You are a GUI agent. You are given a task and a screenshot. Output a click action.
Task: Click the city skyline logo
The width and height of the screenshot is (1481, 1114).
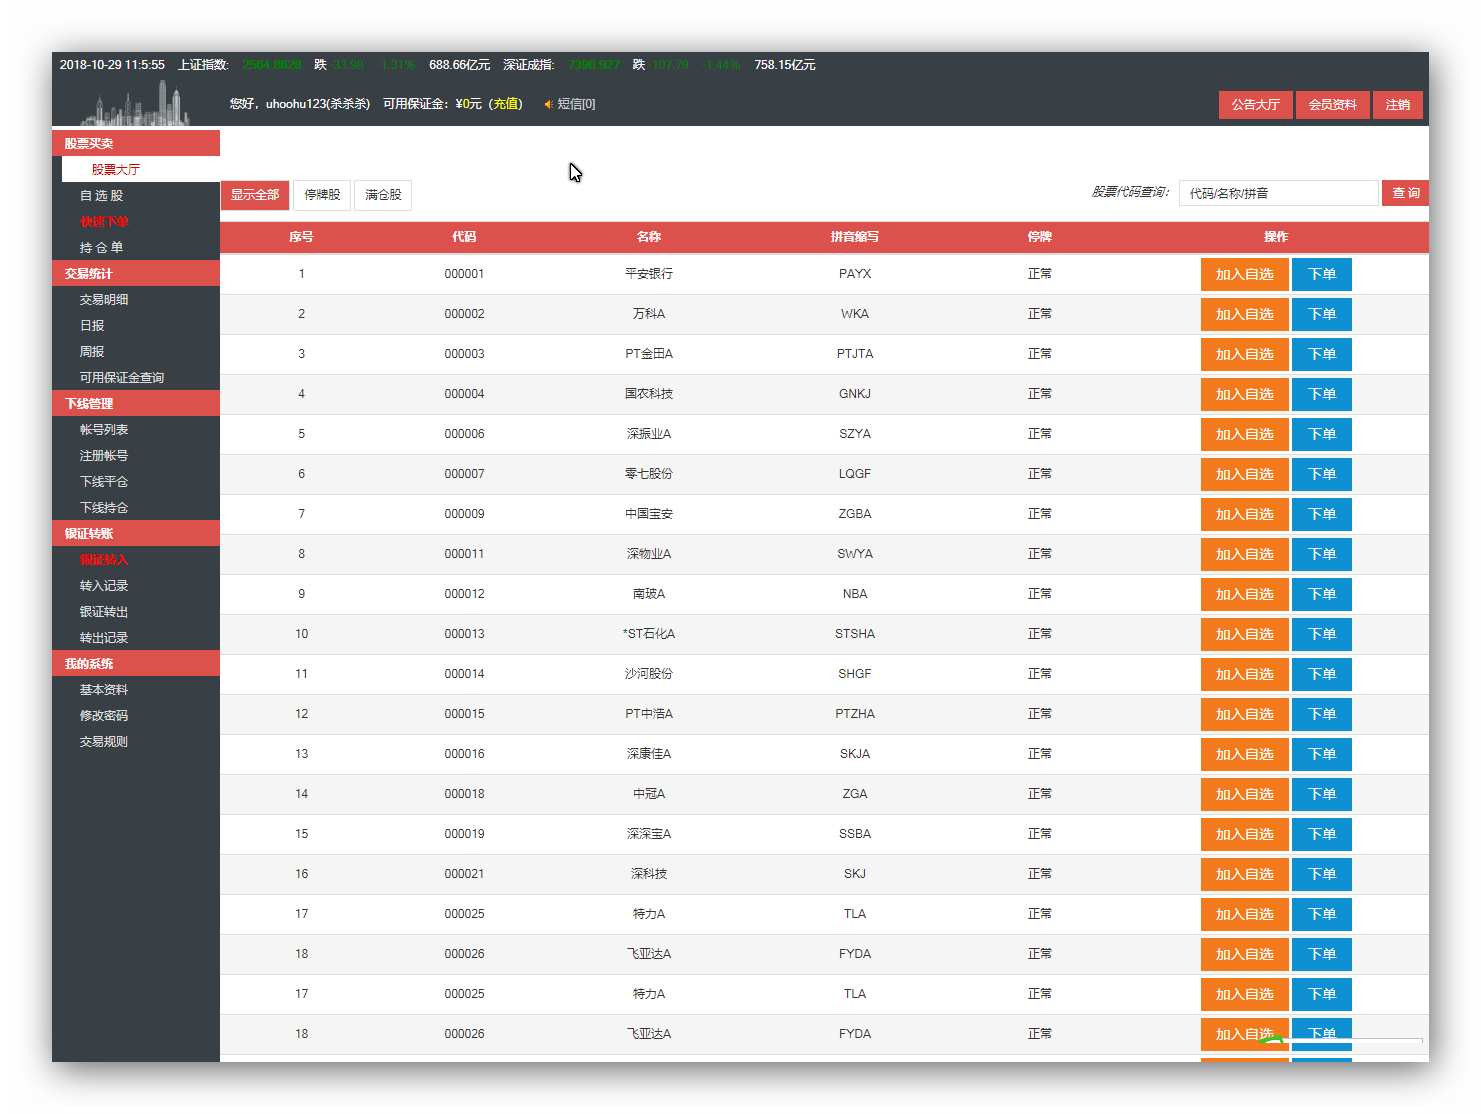pos(136,104)
